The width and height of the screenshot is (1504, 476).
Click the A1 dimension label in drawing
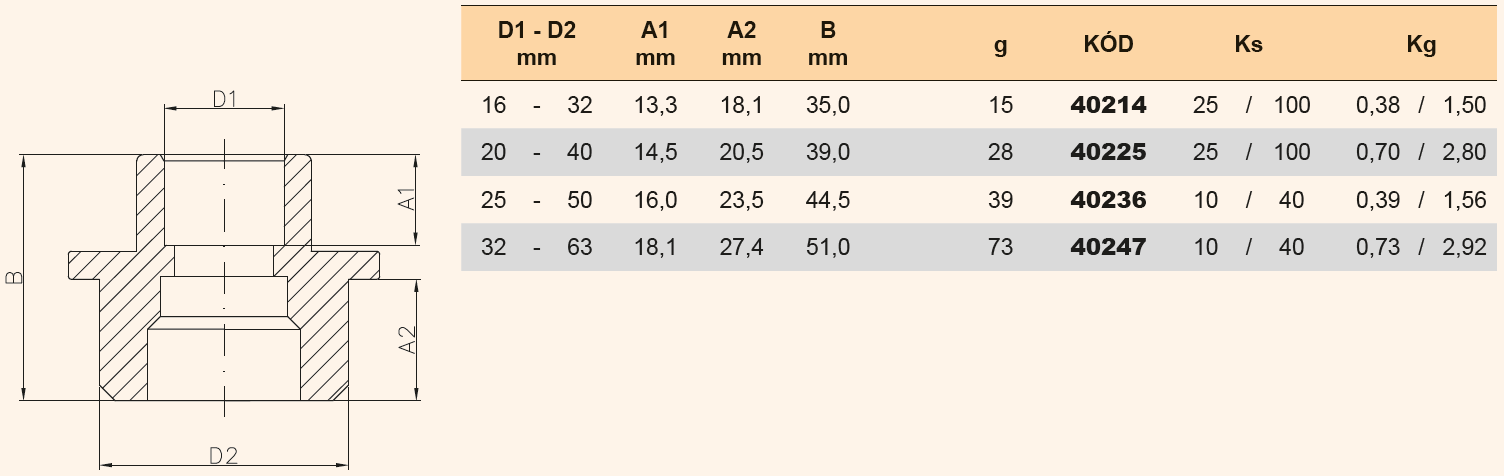point(407,198)
